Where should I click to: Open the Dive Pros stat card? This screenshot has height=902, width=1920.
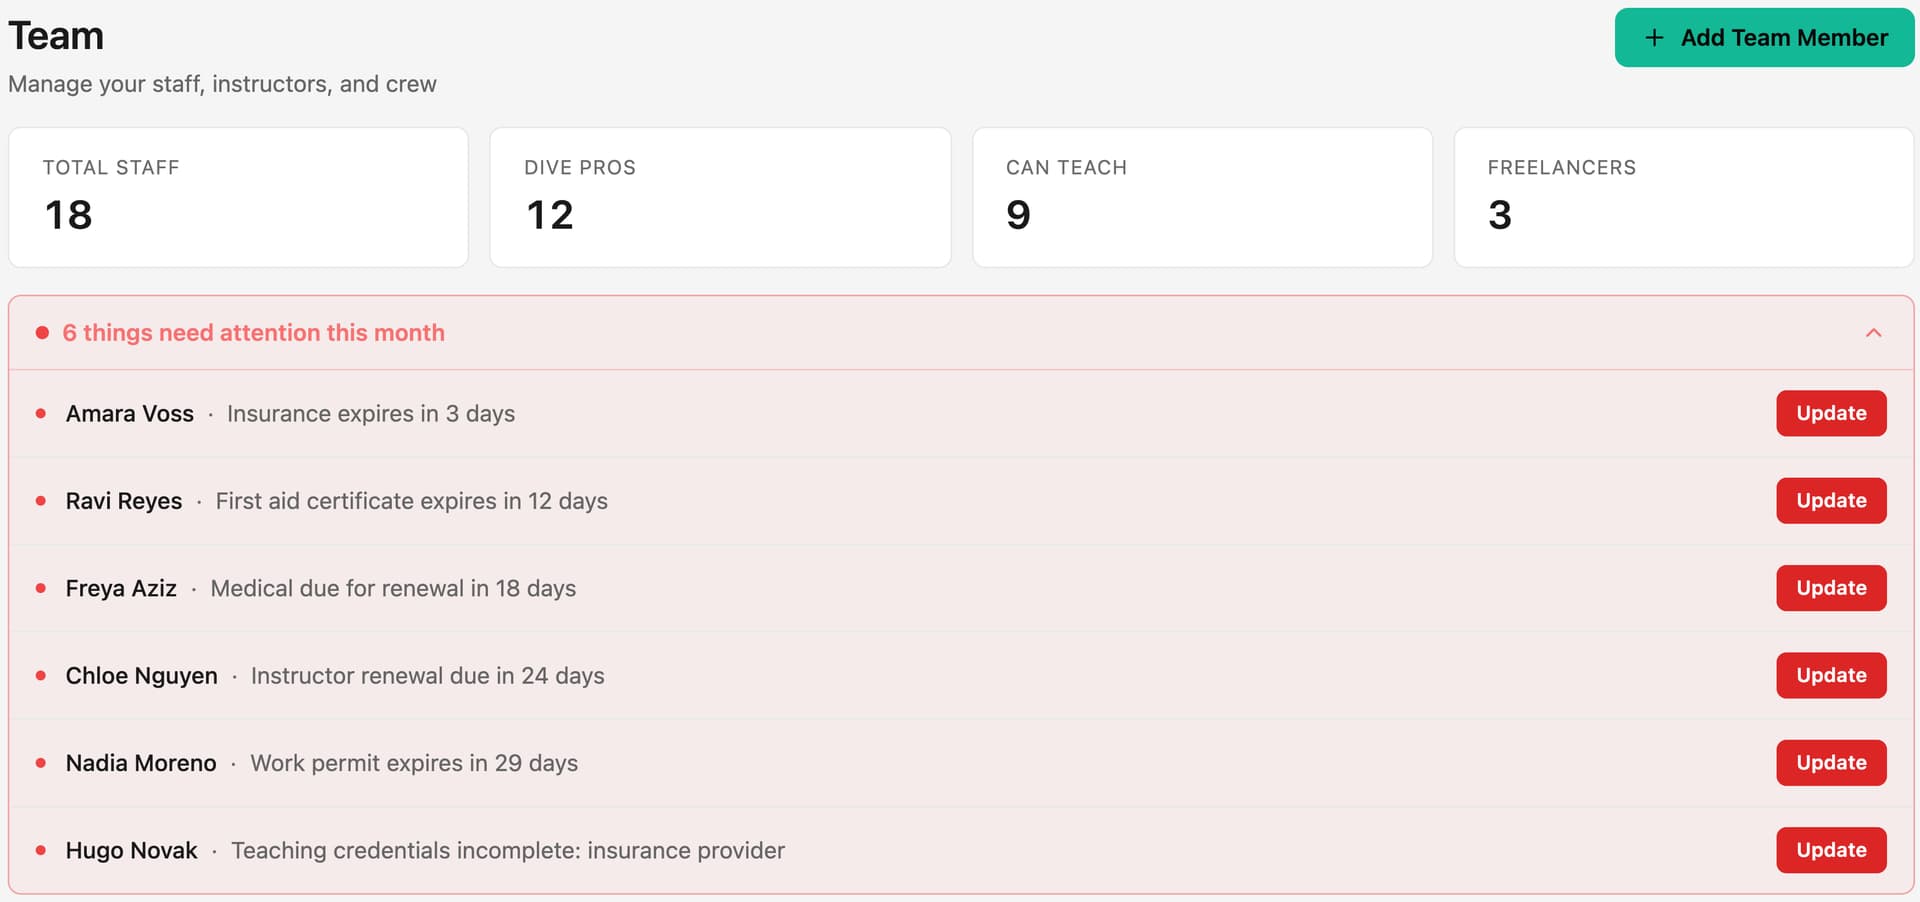[x=720, y=197]
